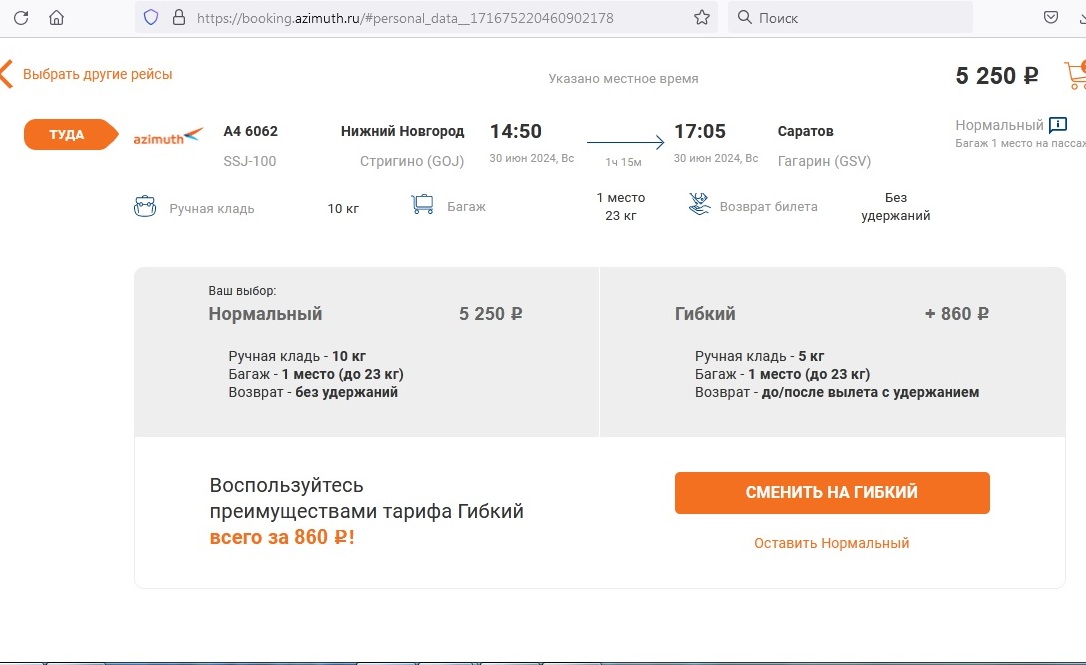Click the orange ТУДА direction badge
1086x665 pixels.
tap(67, 134)
